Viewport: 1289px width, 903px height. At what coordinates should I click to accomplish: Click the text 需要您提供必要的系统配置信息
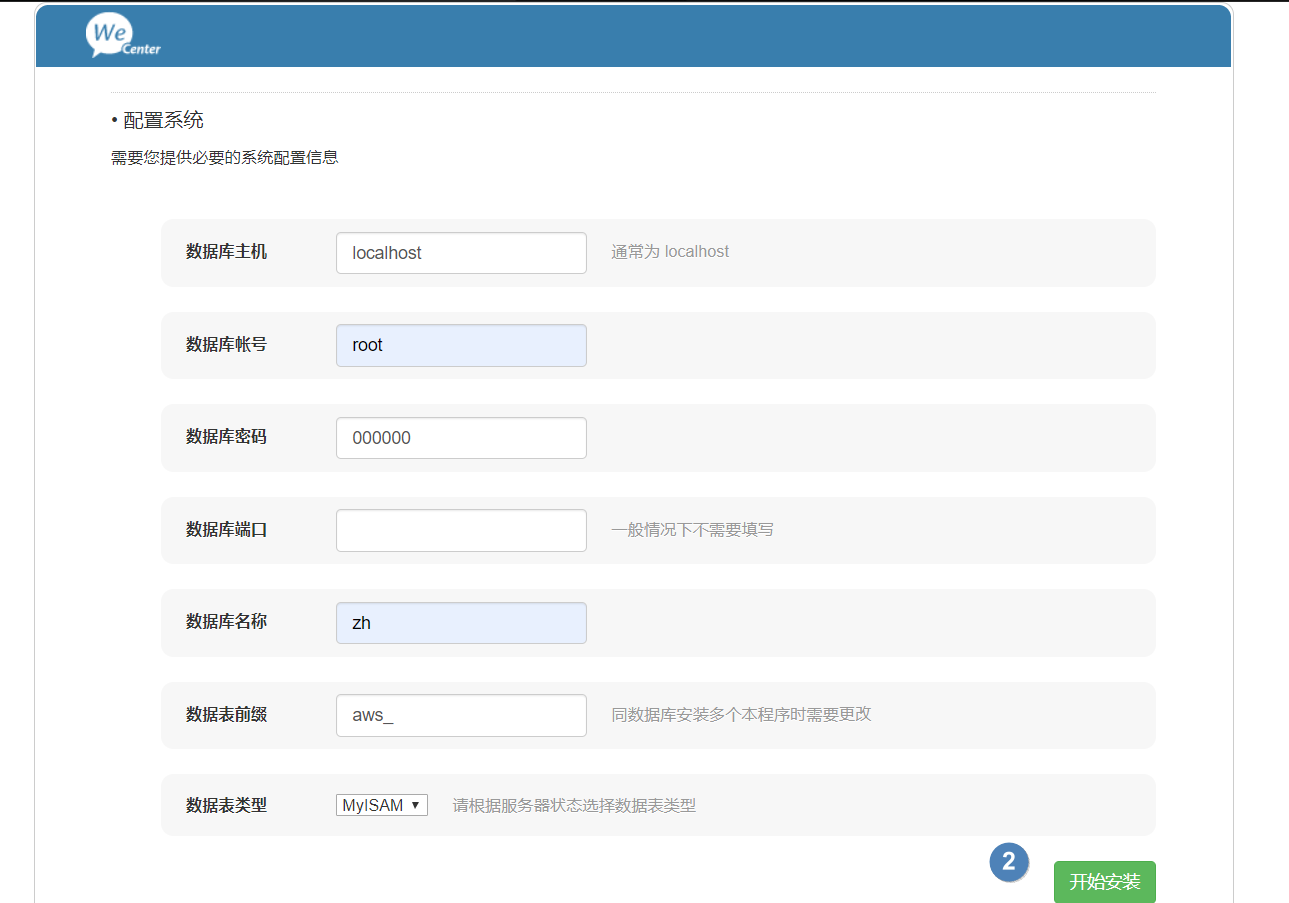click(224, 158)
